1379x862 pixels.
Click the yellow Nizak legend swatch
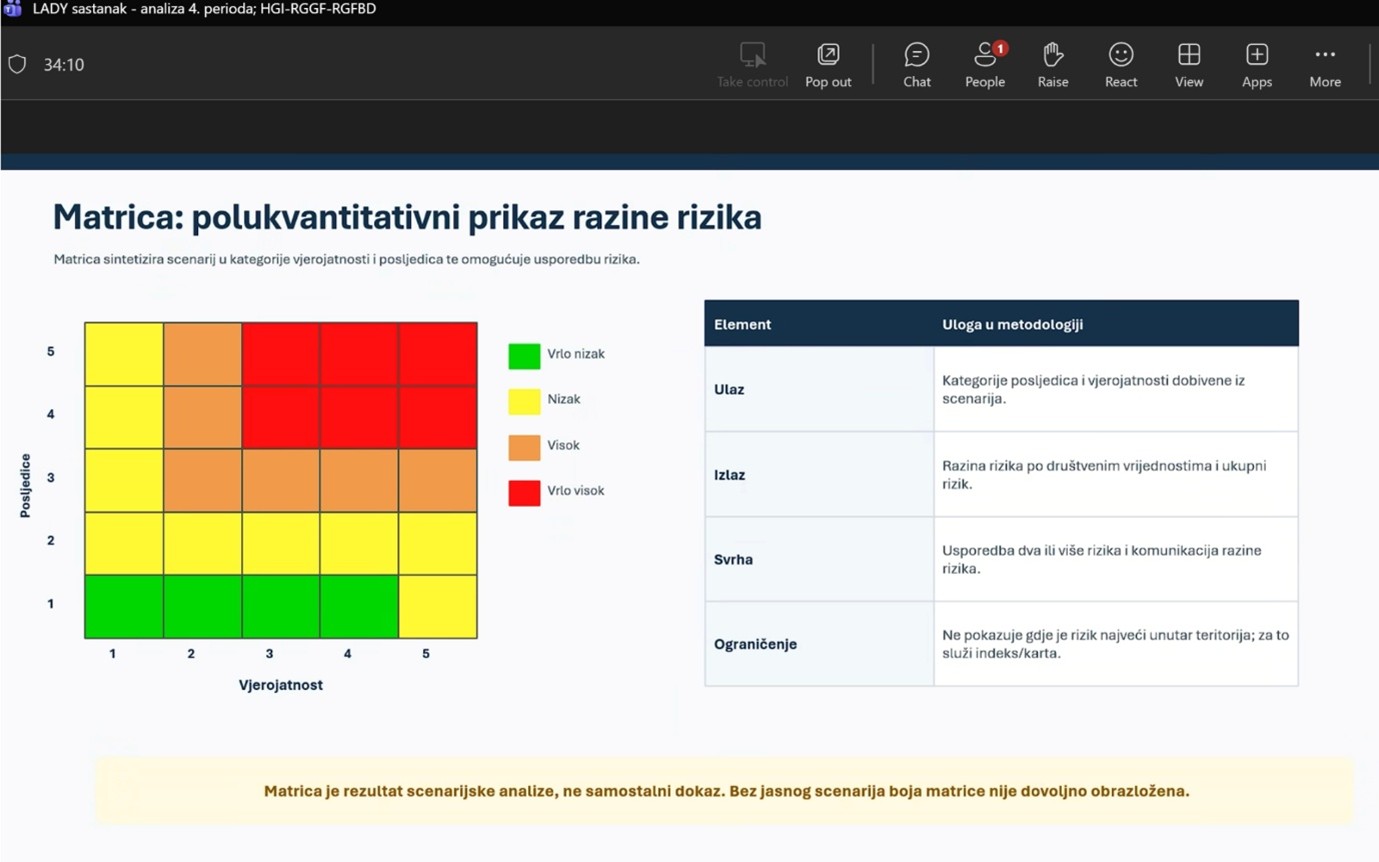[524, 400]
